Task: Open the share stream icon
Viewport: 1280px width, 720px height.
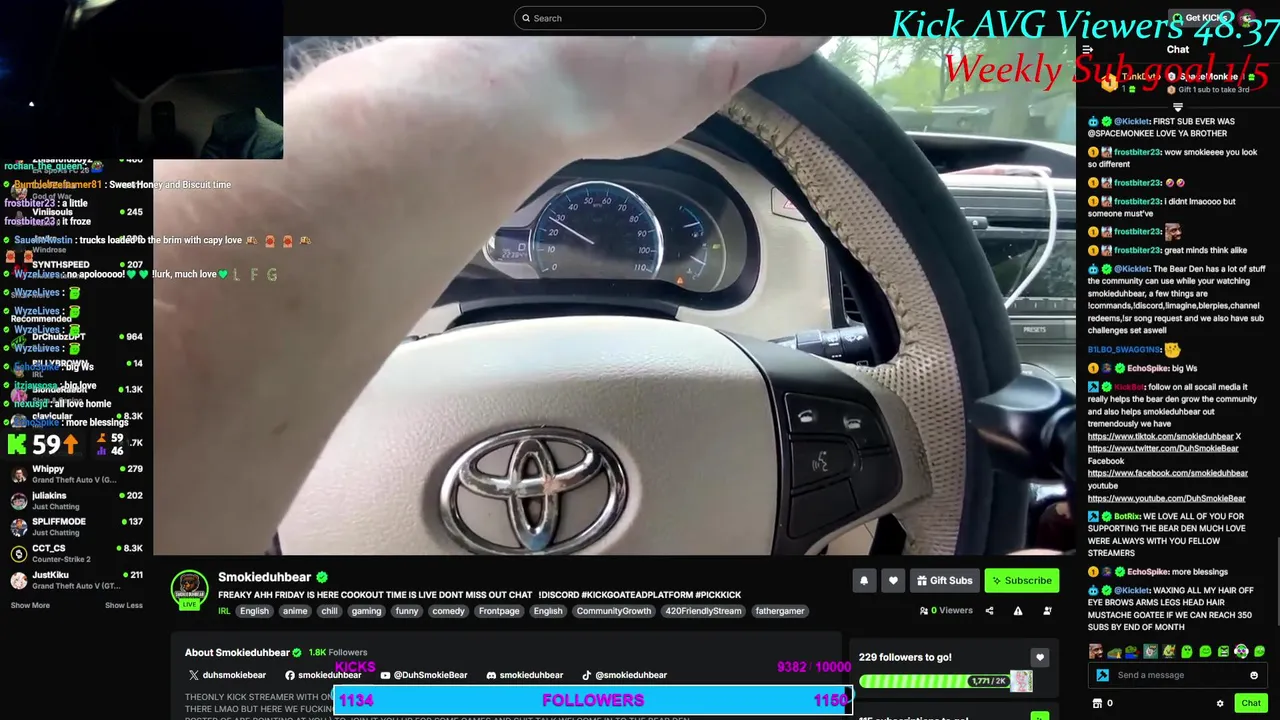Action: (x=989, y=611)
